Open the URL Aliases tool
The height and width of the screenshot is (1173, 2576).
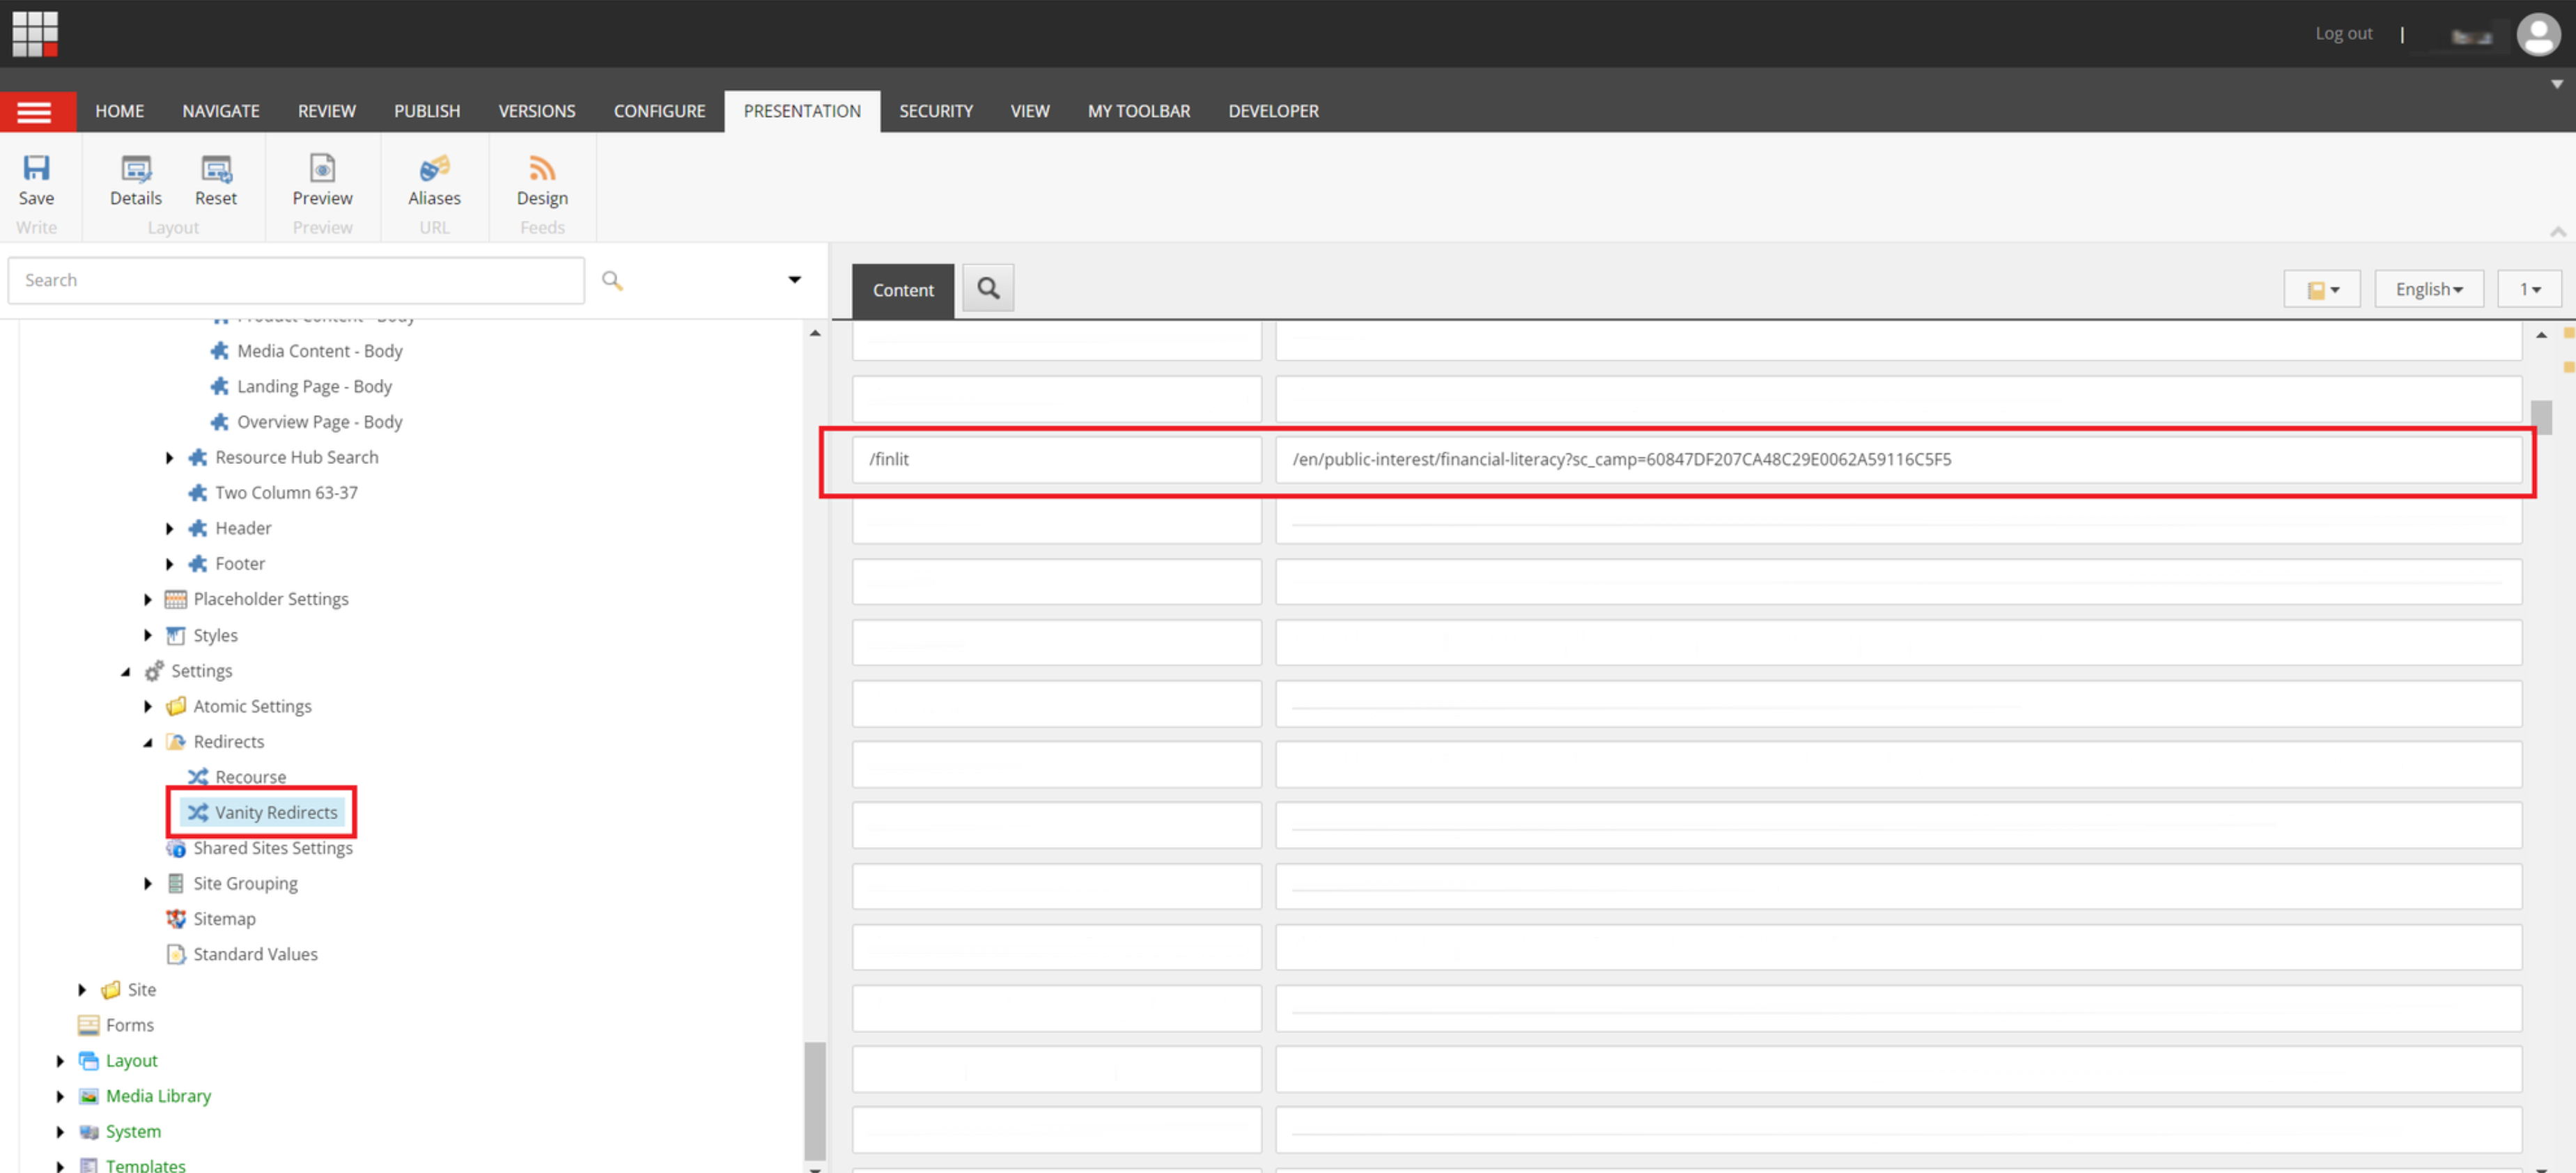pyautogui.click(x=434, y=185)
